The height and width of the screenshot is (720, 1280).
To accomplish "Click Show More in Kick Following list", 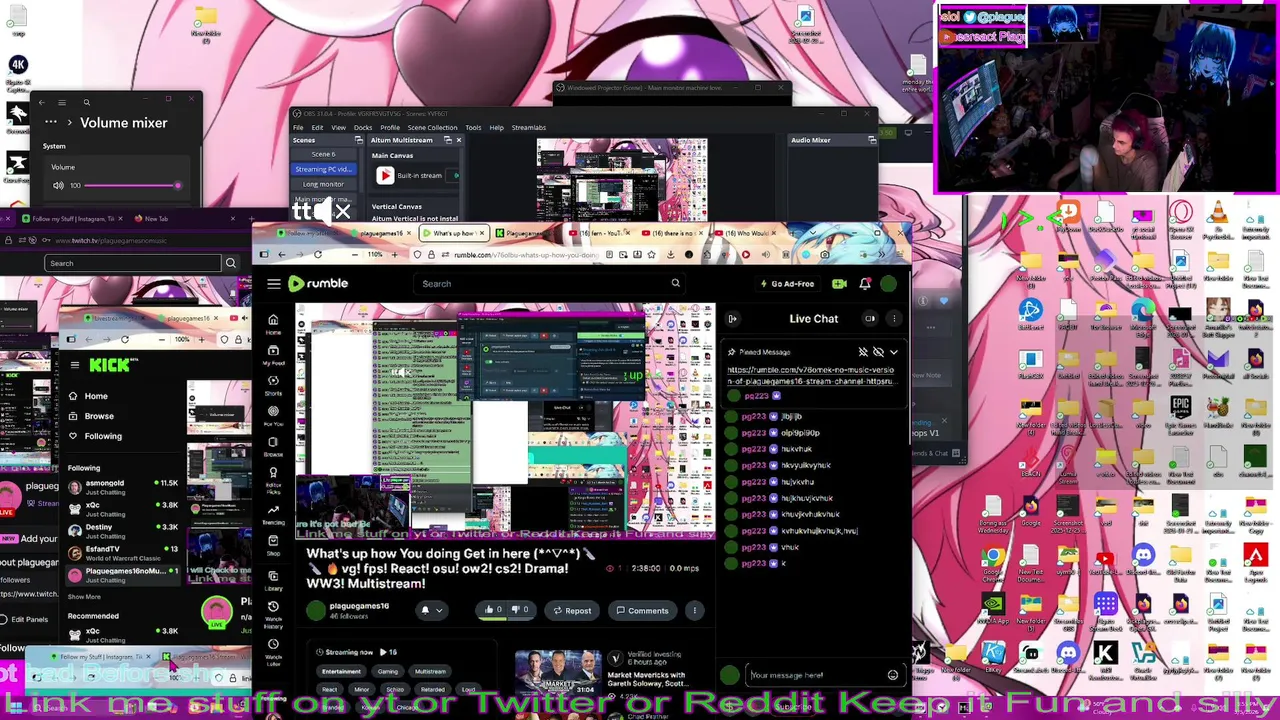I will tap(84, 597).
